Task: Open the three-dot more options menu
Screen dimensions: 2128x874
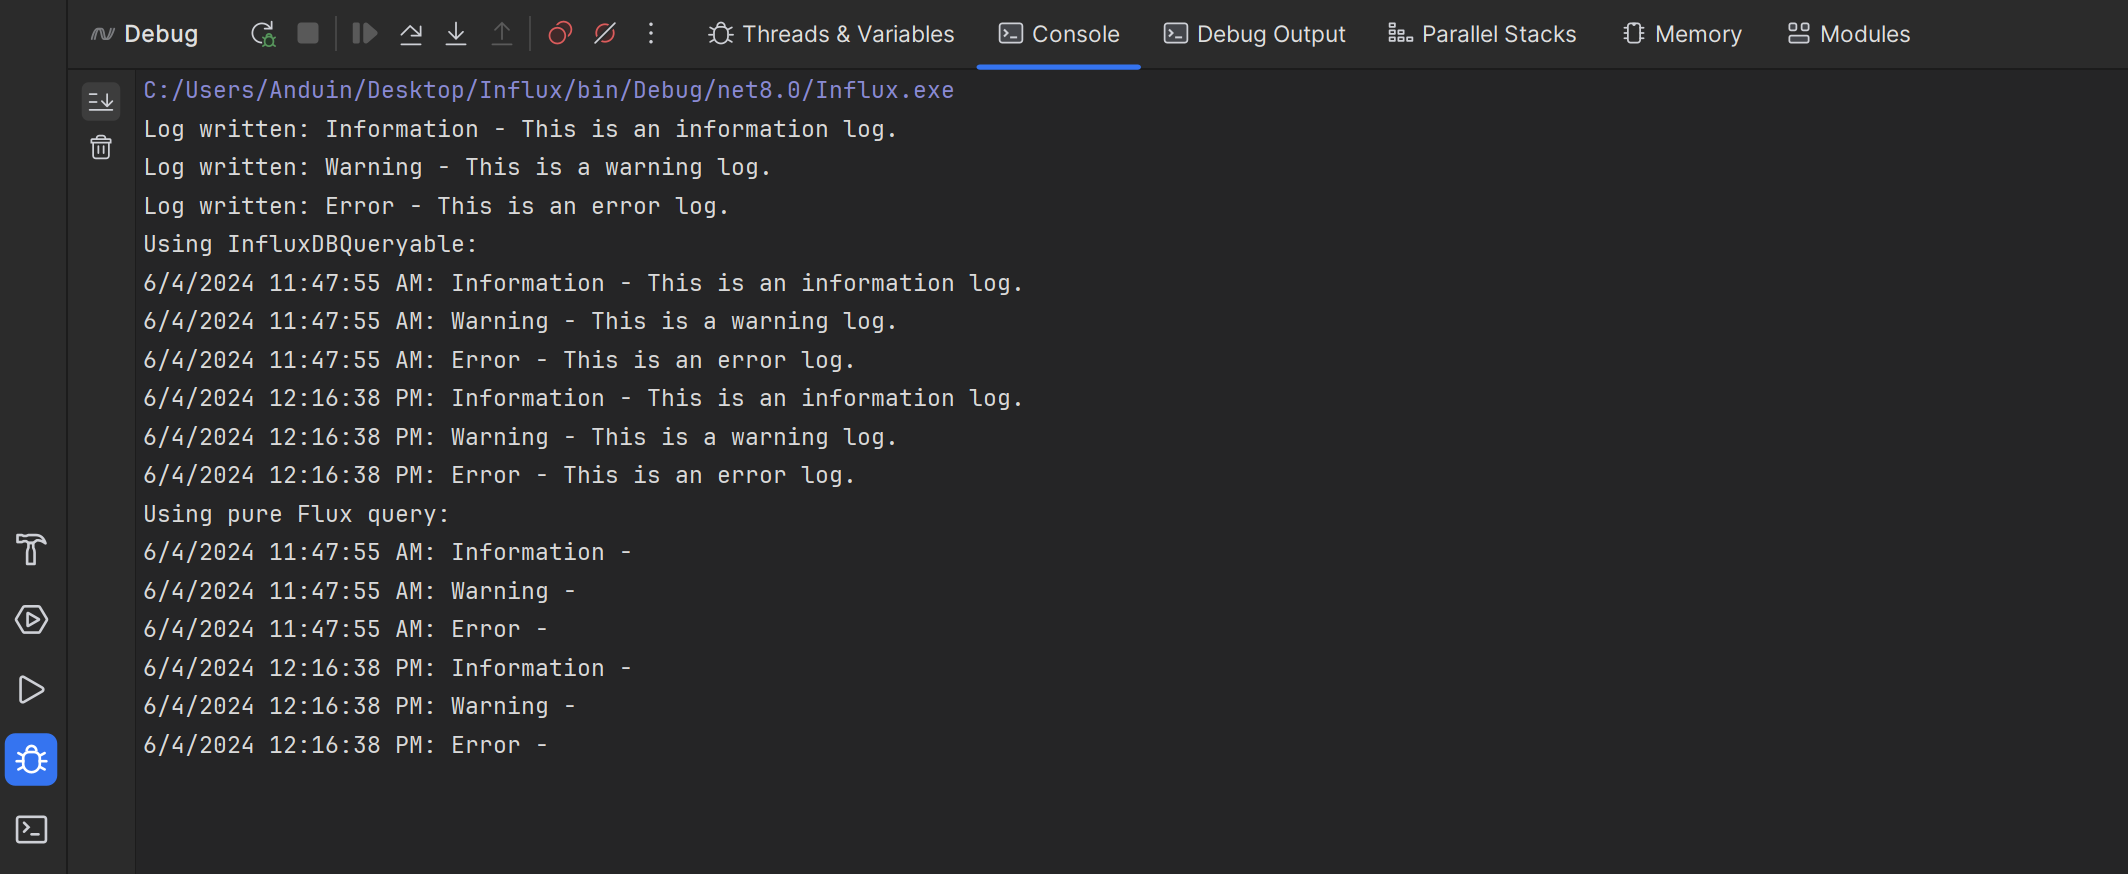Action: [x=651, y=34]
